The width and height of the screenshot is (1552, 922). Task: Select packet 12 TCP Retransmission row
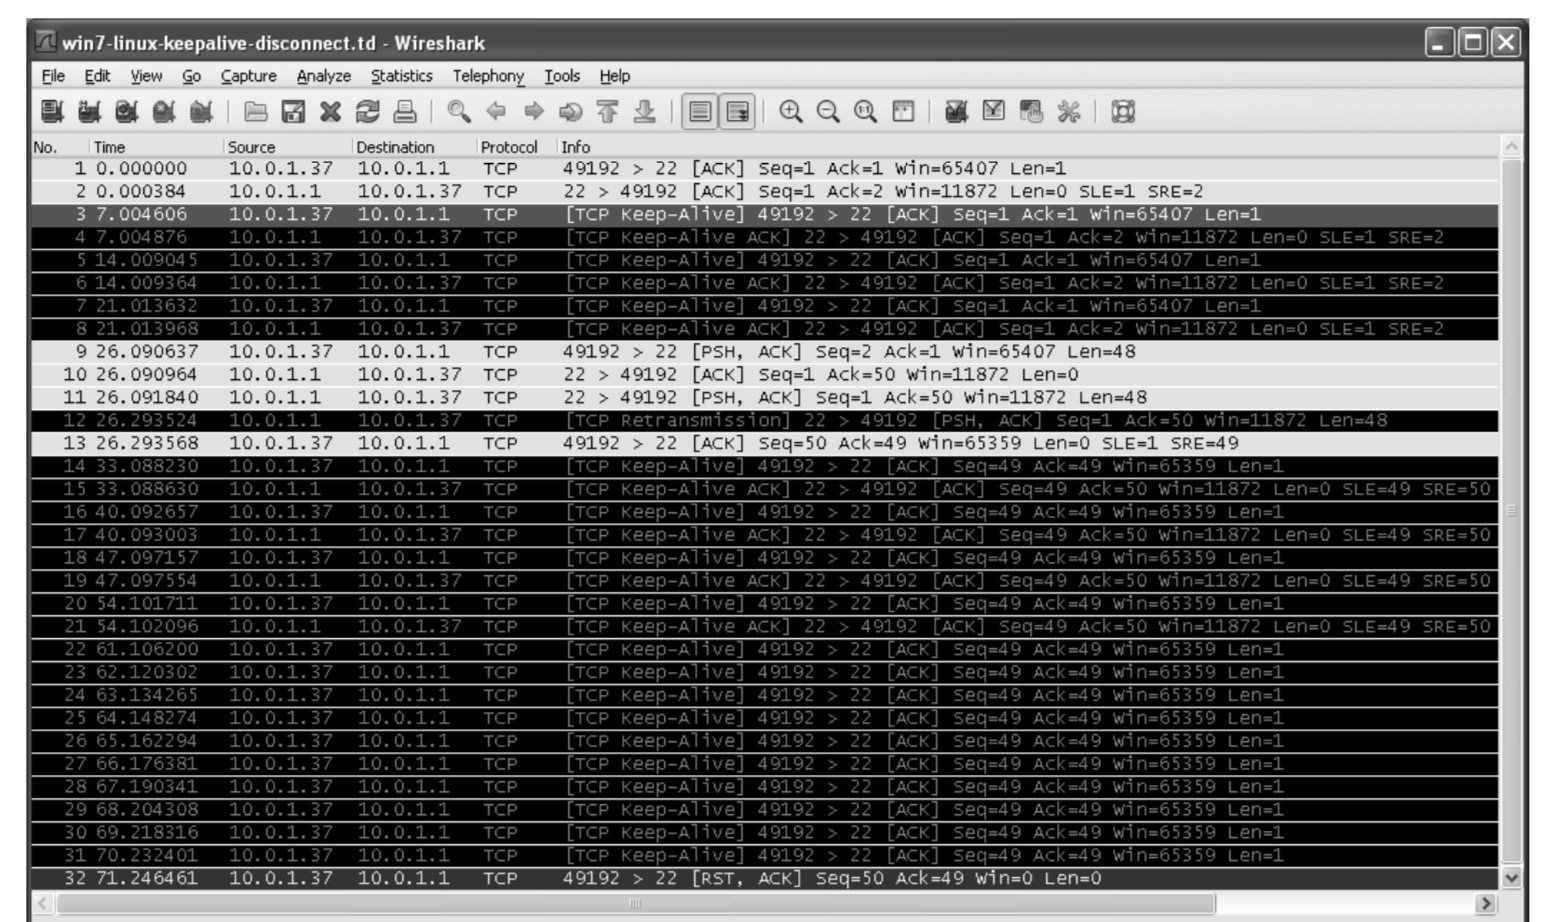coord(765,421)
